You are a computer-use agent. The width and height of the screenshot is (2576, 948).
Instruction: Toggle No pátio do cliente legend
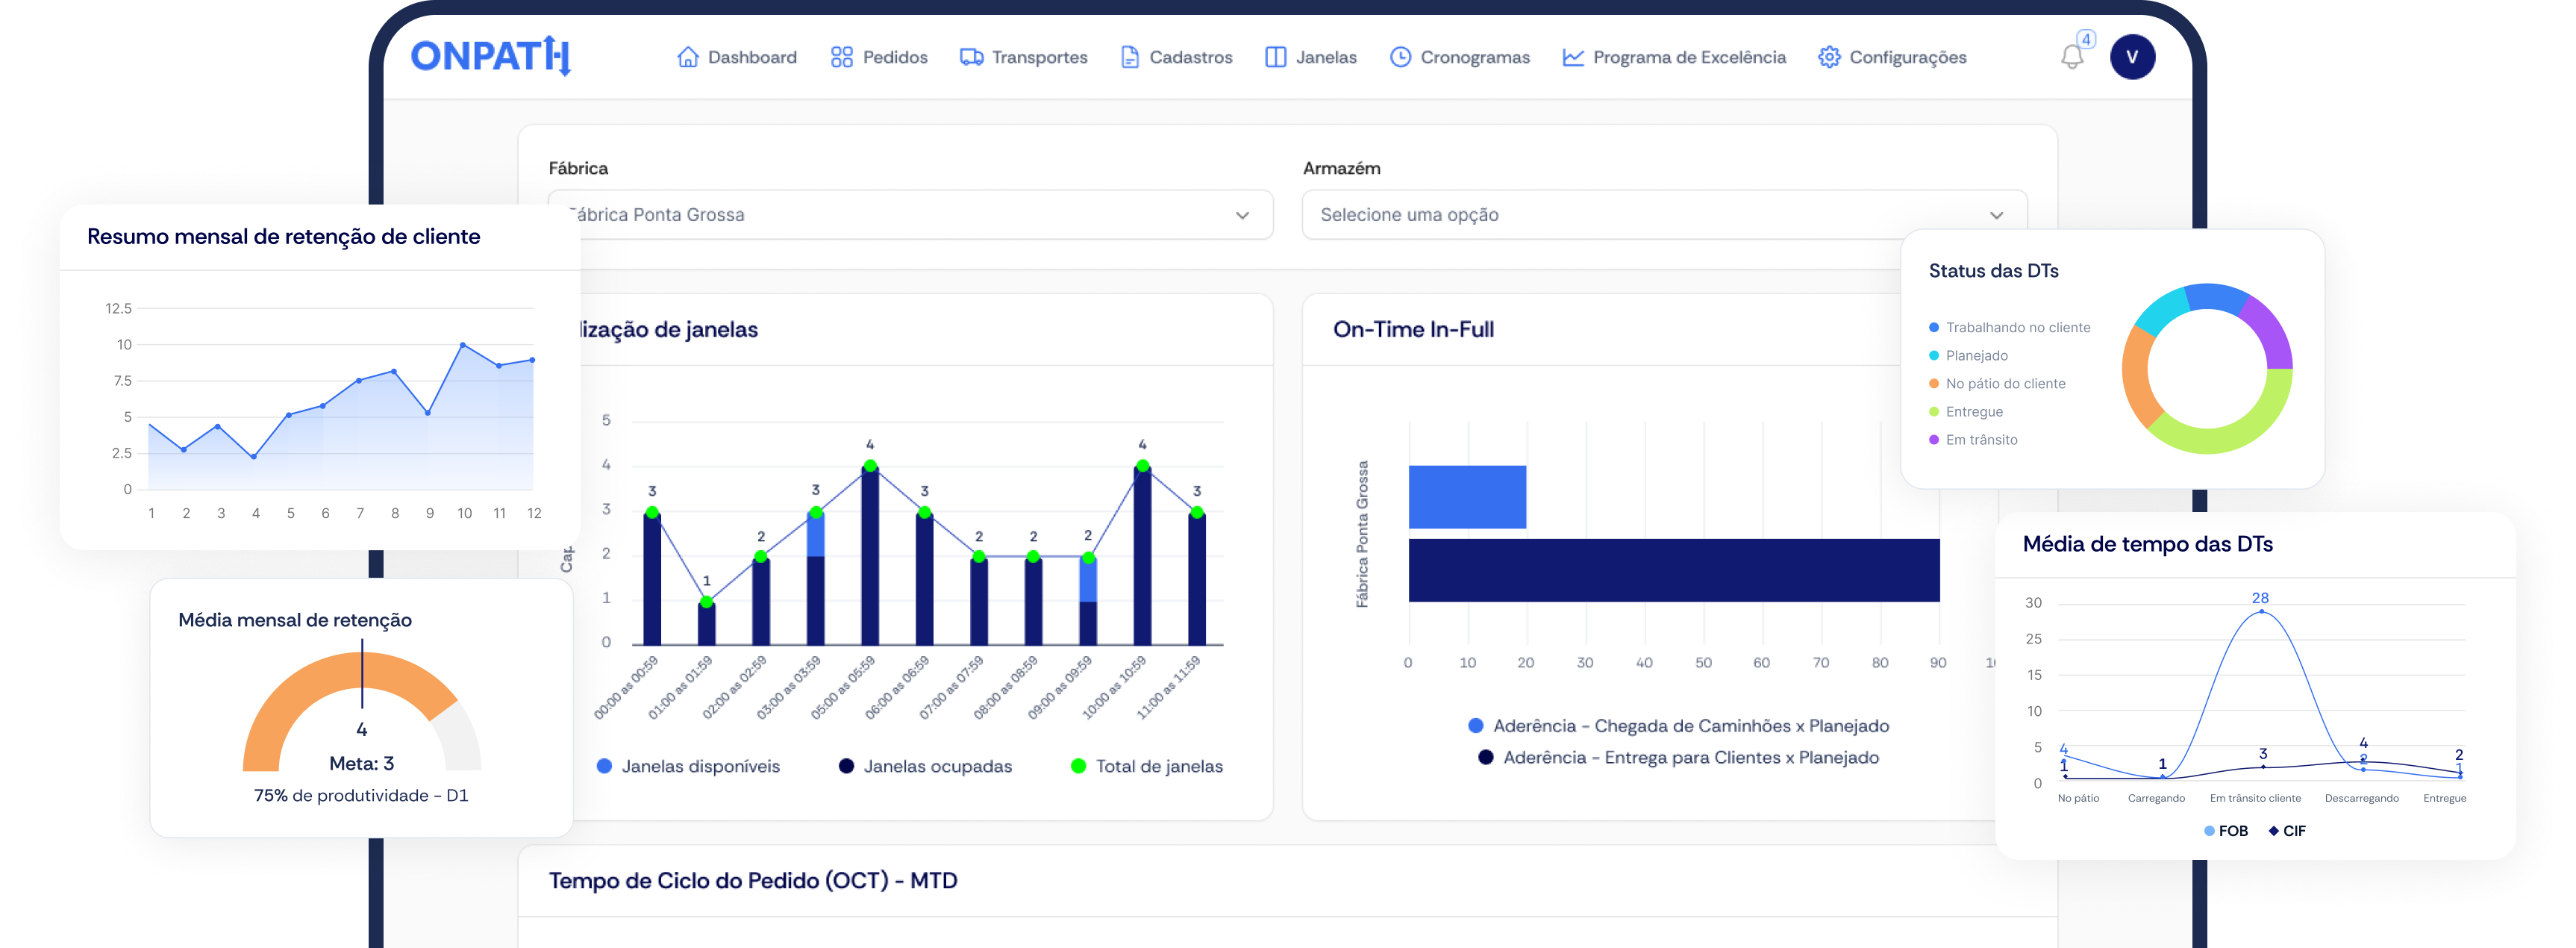point(1996,383)
